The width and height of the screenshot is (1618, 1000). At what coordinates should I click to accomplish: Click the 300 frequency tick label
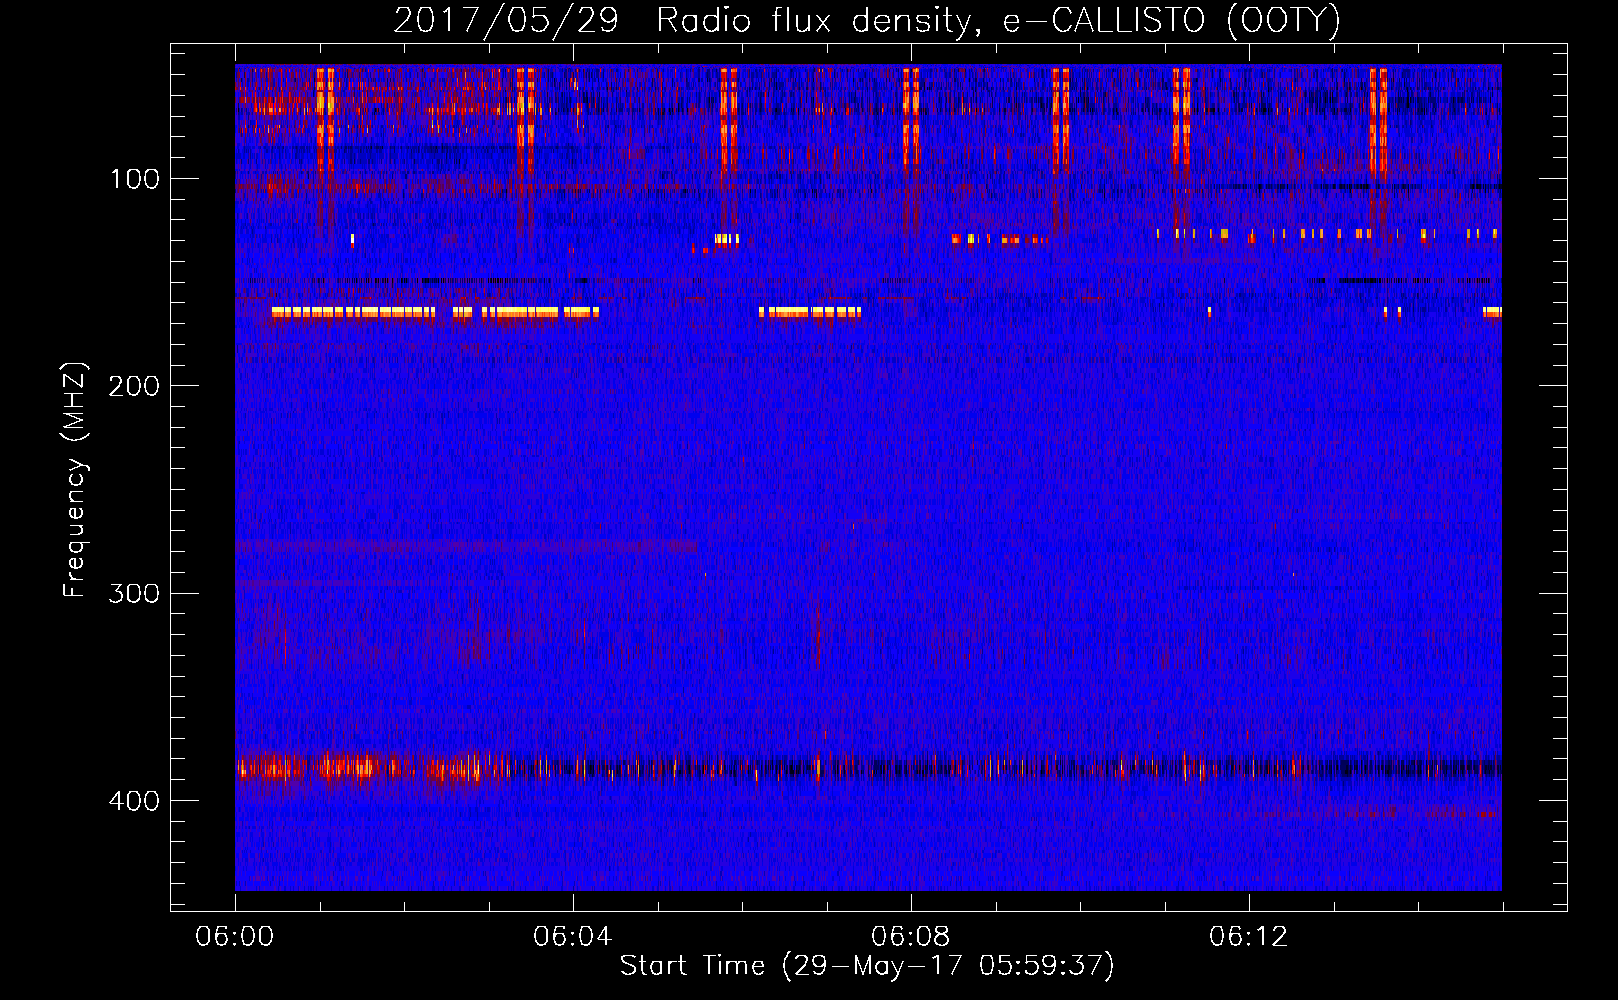click(135, 593)
